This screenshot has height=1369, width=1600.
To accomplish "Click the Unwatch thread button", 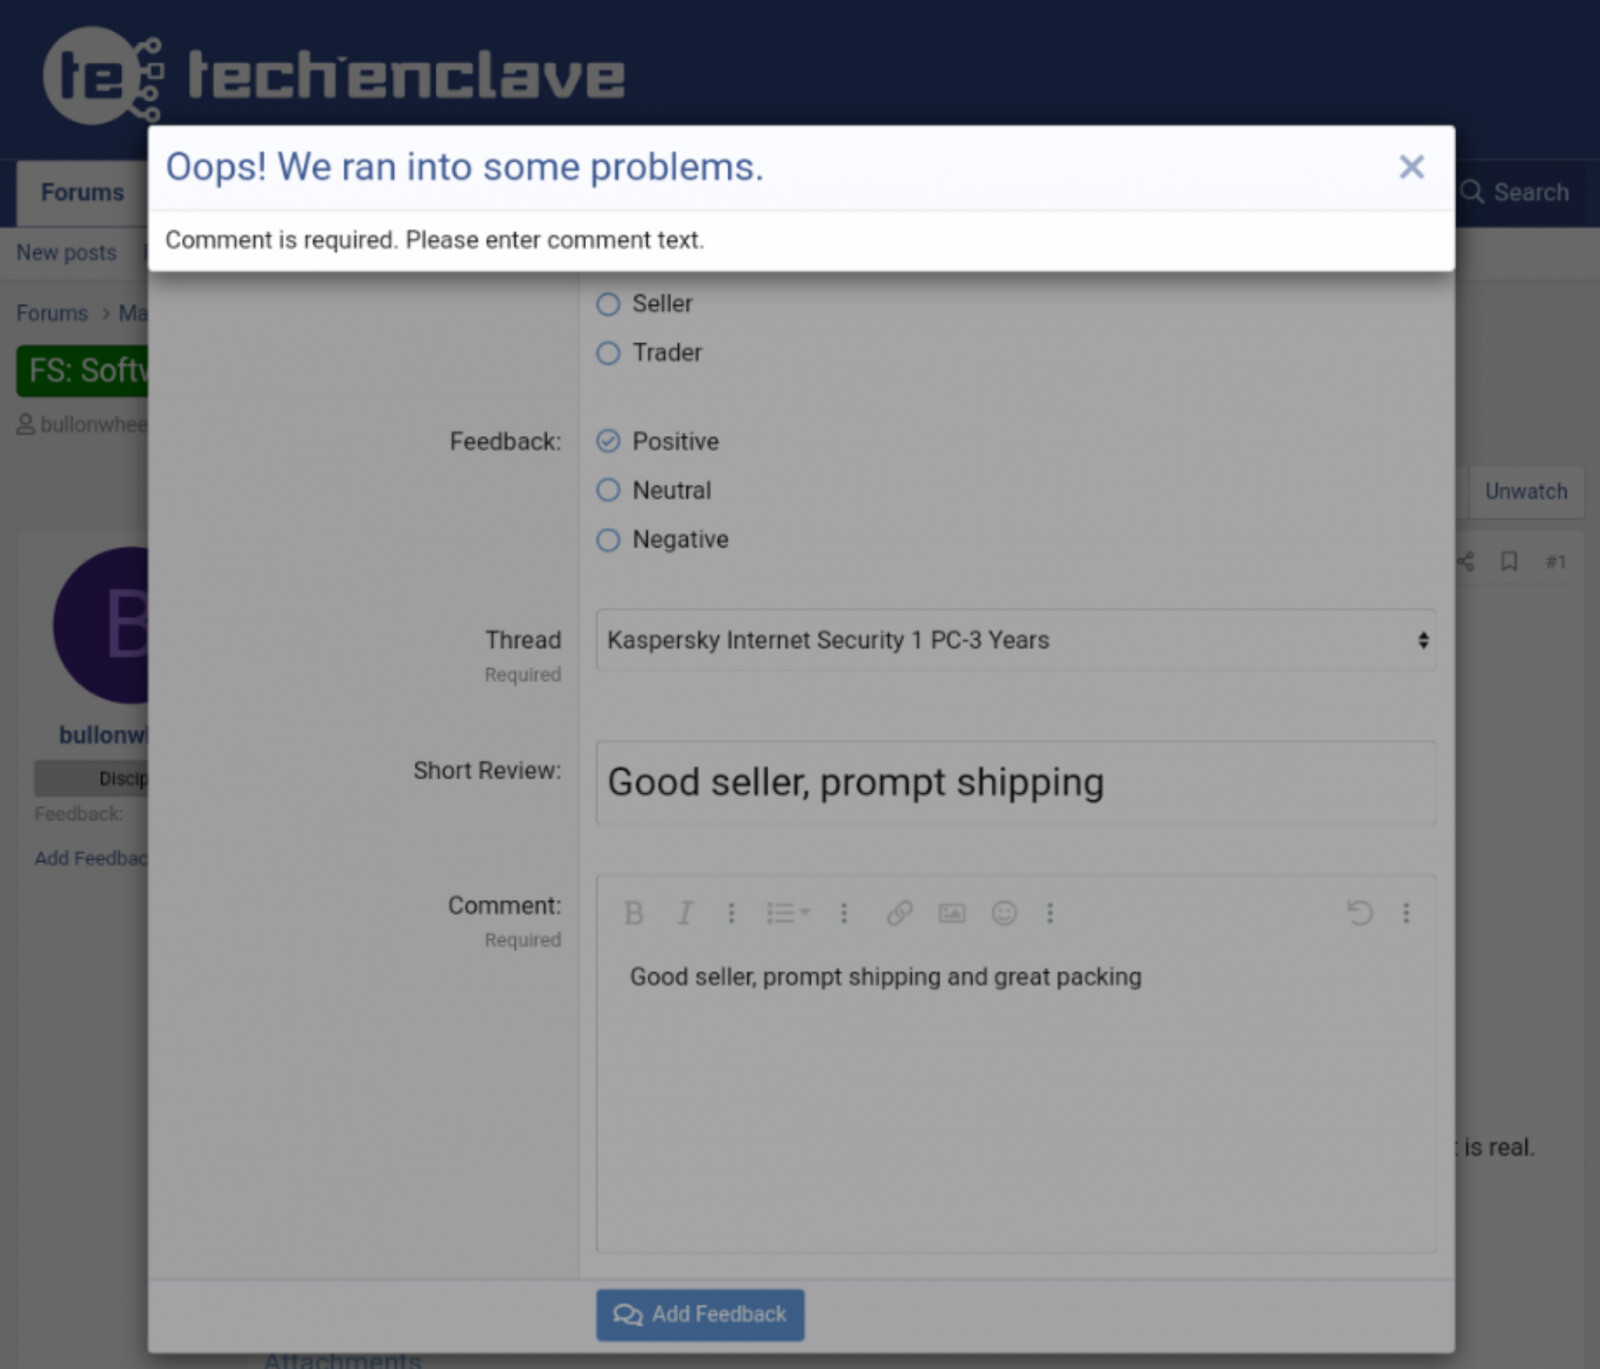I will click(1525, 491).
